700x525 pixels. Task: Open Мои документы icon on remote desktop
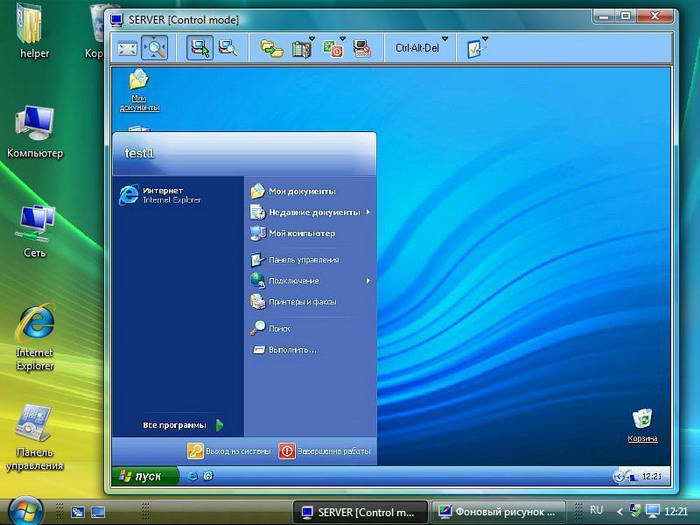[139, 90]
